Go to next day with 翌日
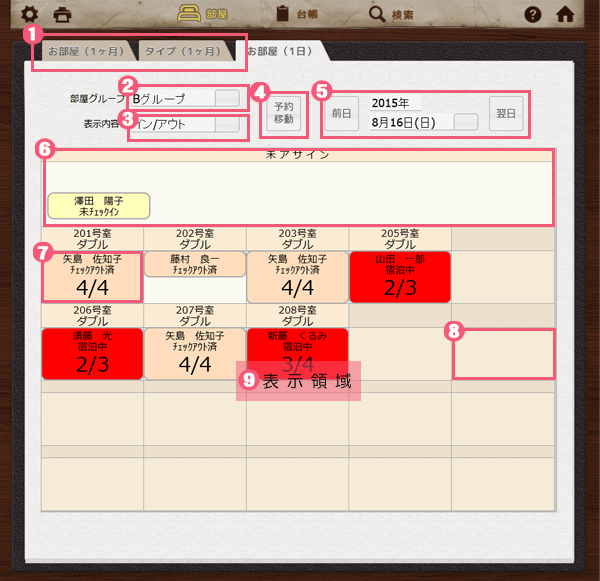Image resolution: width=600 pixels, height=581 pixels. tap(506, 113)
